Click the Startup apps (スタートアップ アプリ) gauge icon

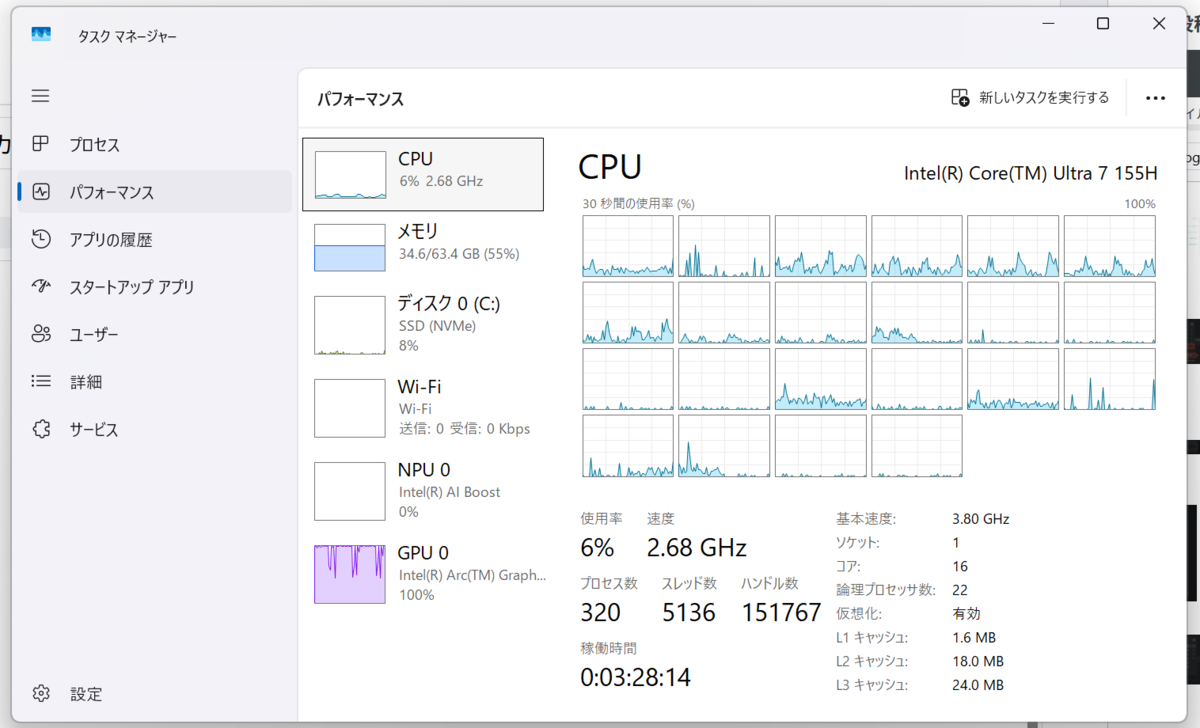point(41,287)
